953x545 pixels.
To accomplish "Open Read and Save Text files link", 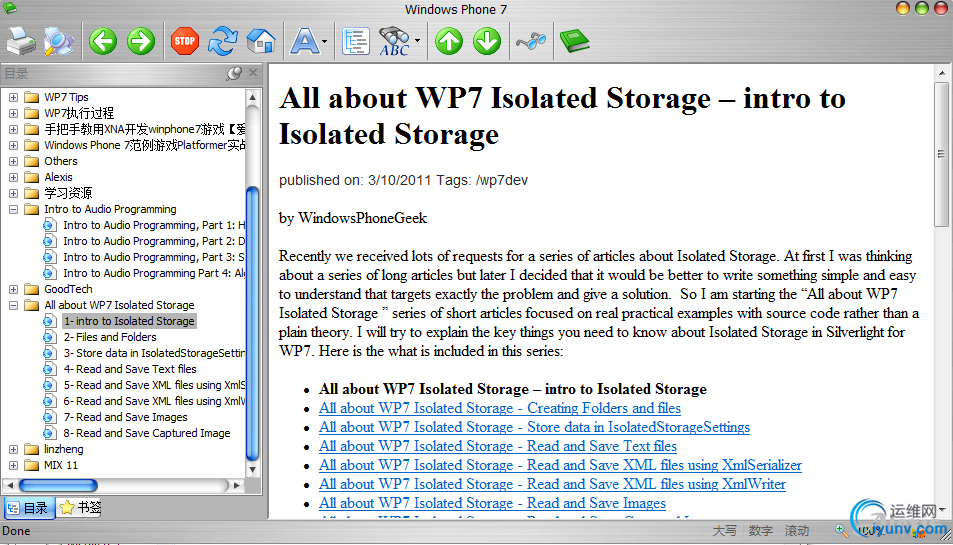I will [498, 446].
